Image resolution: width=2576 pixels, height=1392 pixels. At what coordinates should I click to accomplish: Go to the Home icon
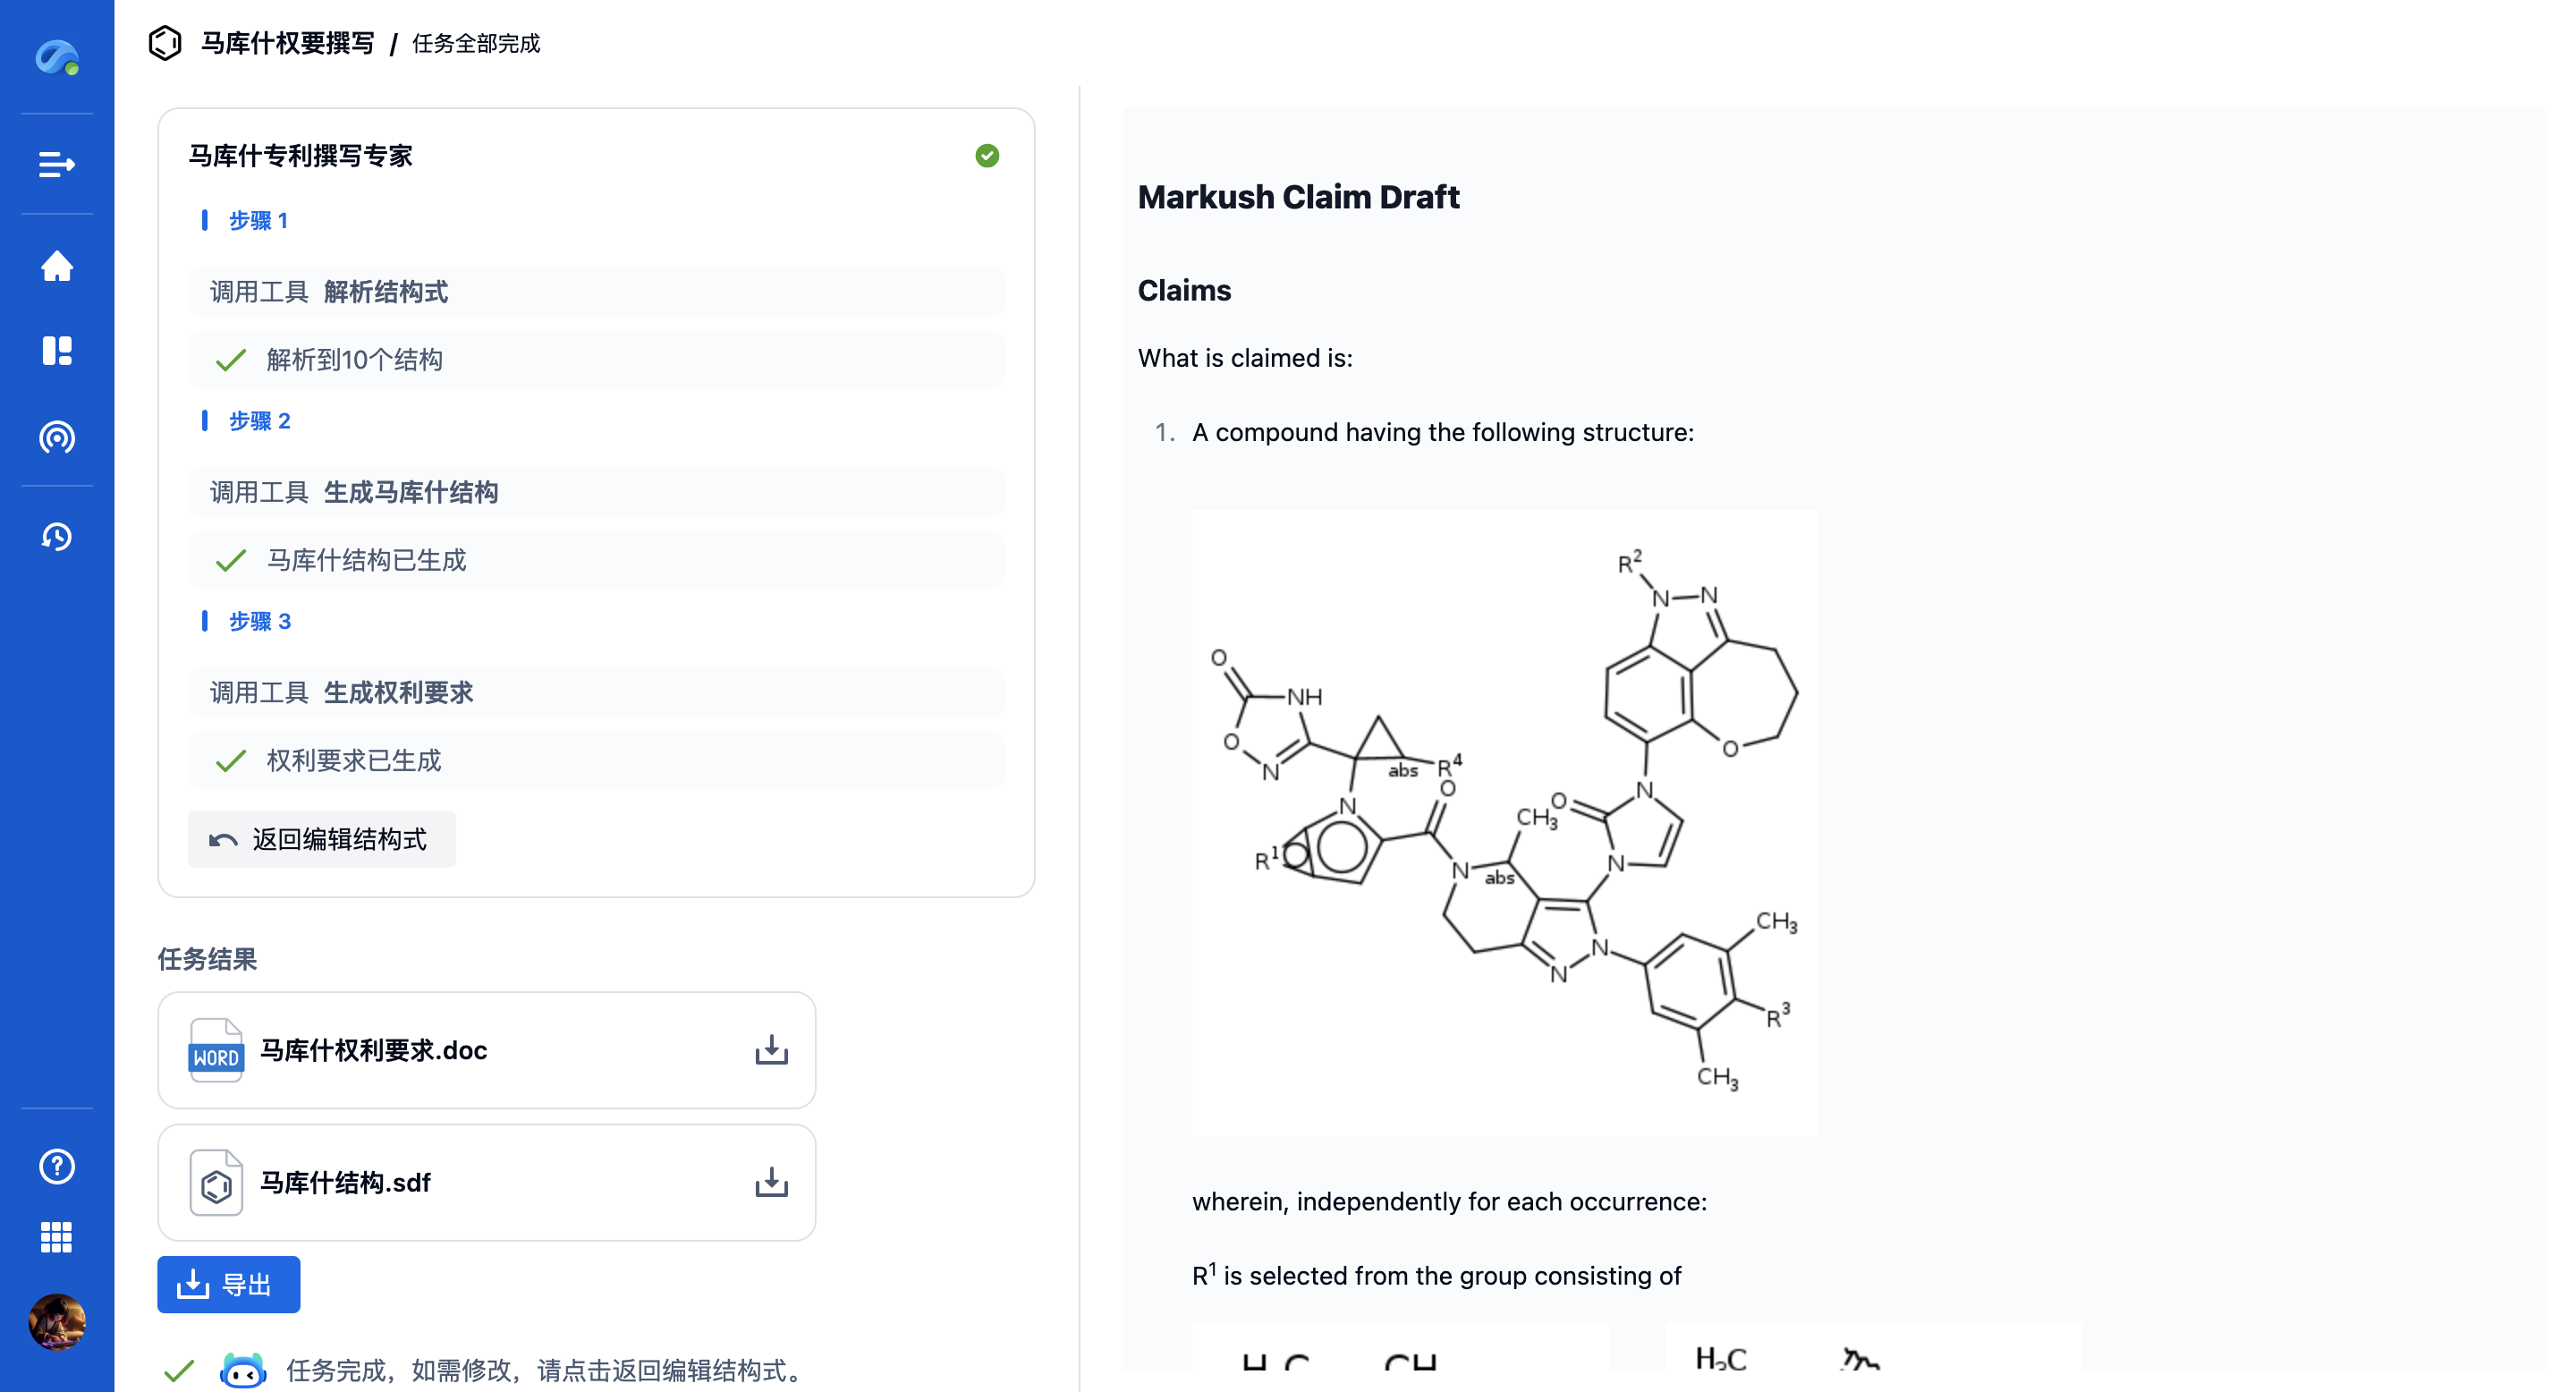[57, 266]
